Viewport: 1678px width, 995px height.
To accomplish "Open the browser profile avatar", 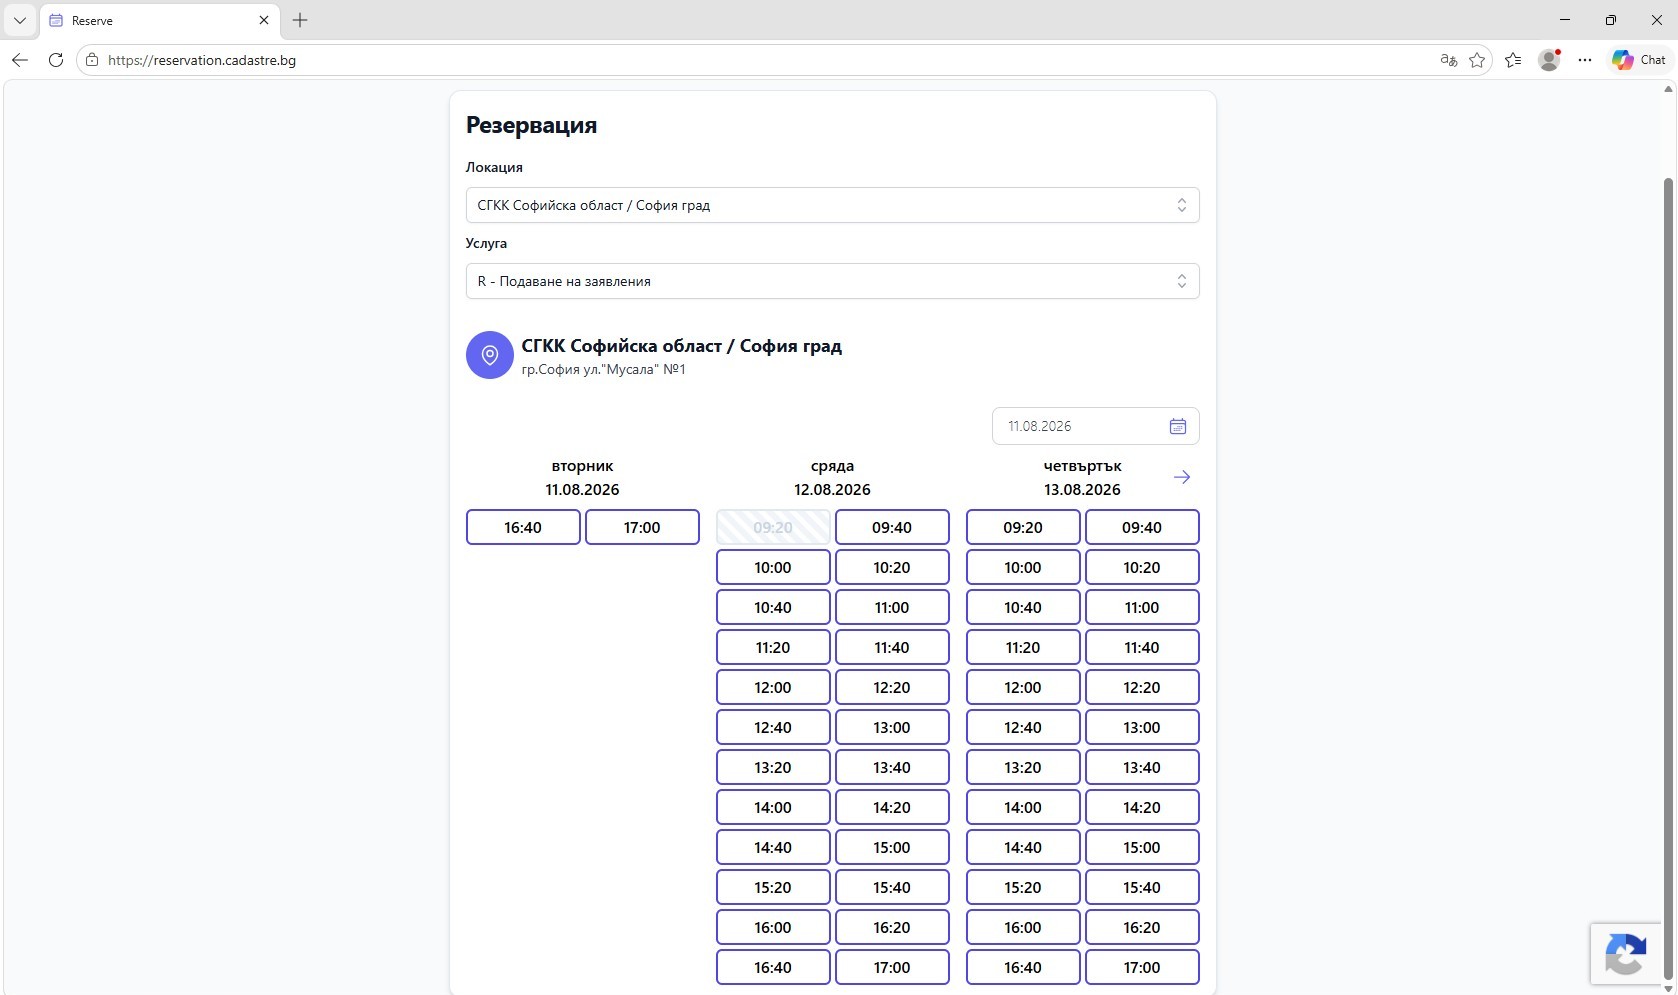I will point(1549,60).
